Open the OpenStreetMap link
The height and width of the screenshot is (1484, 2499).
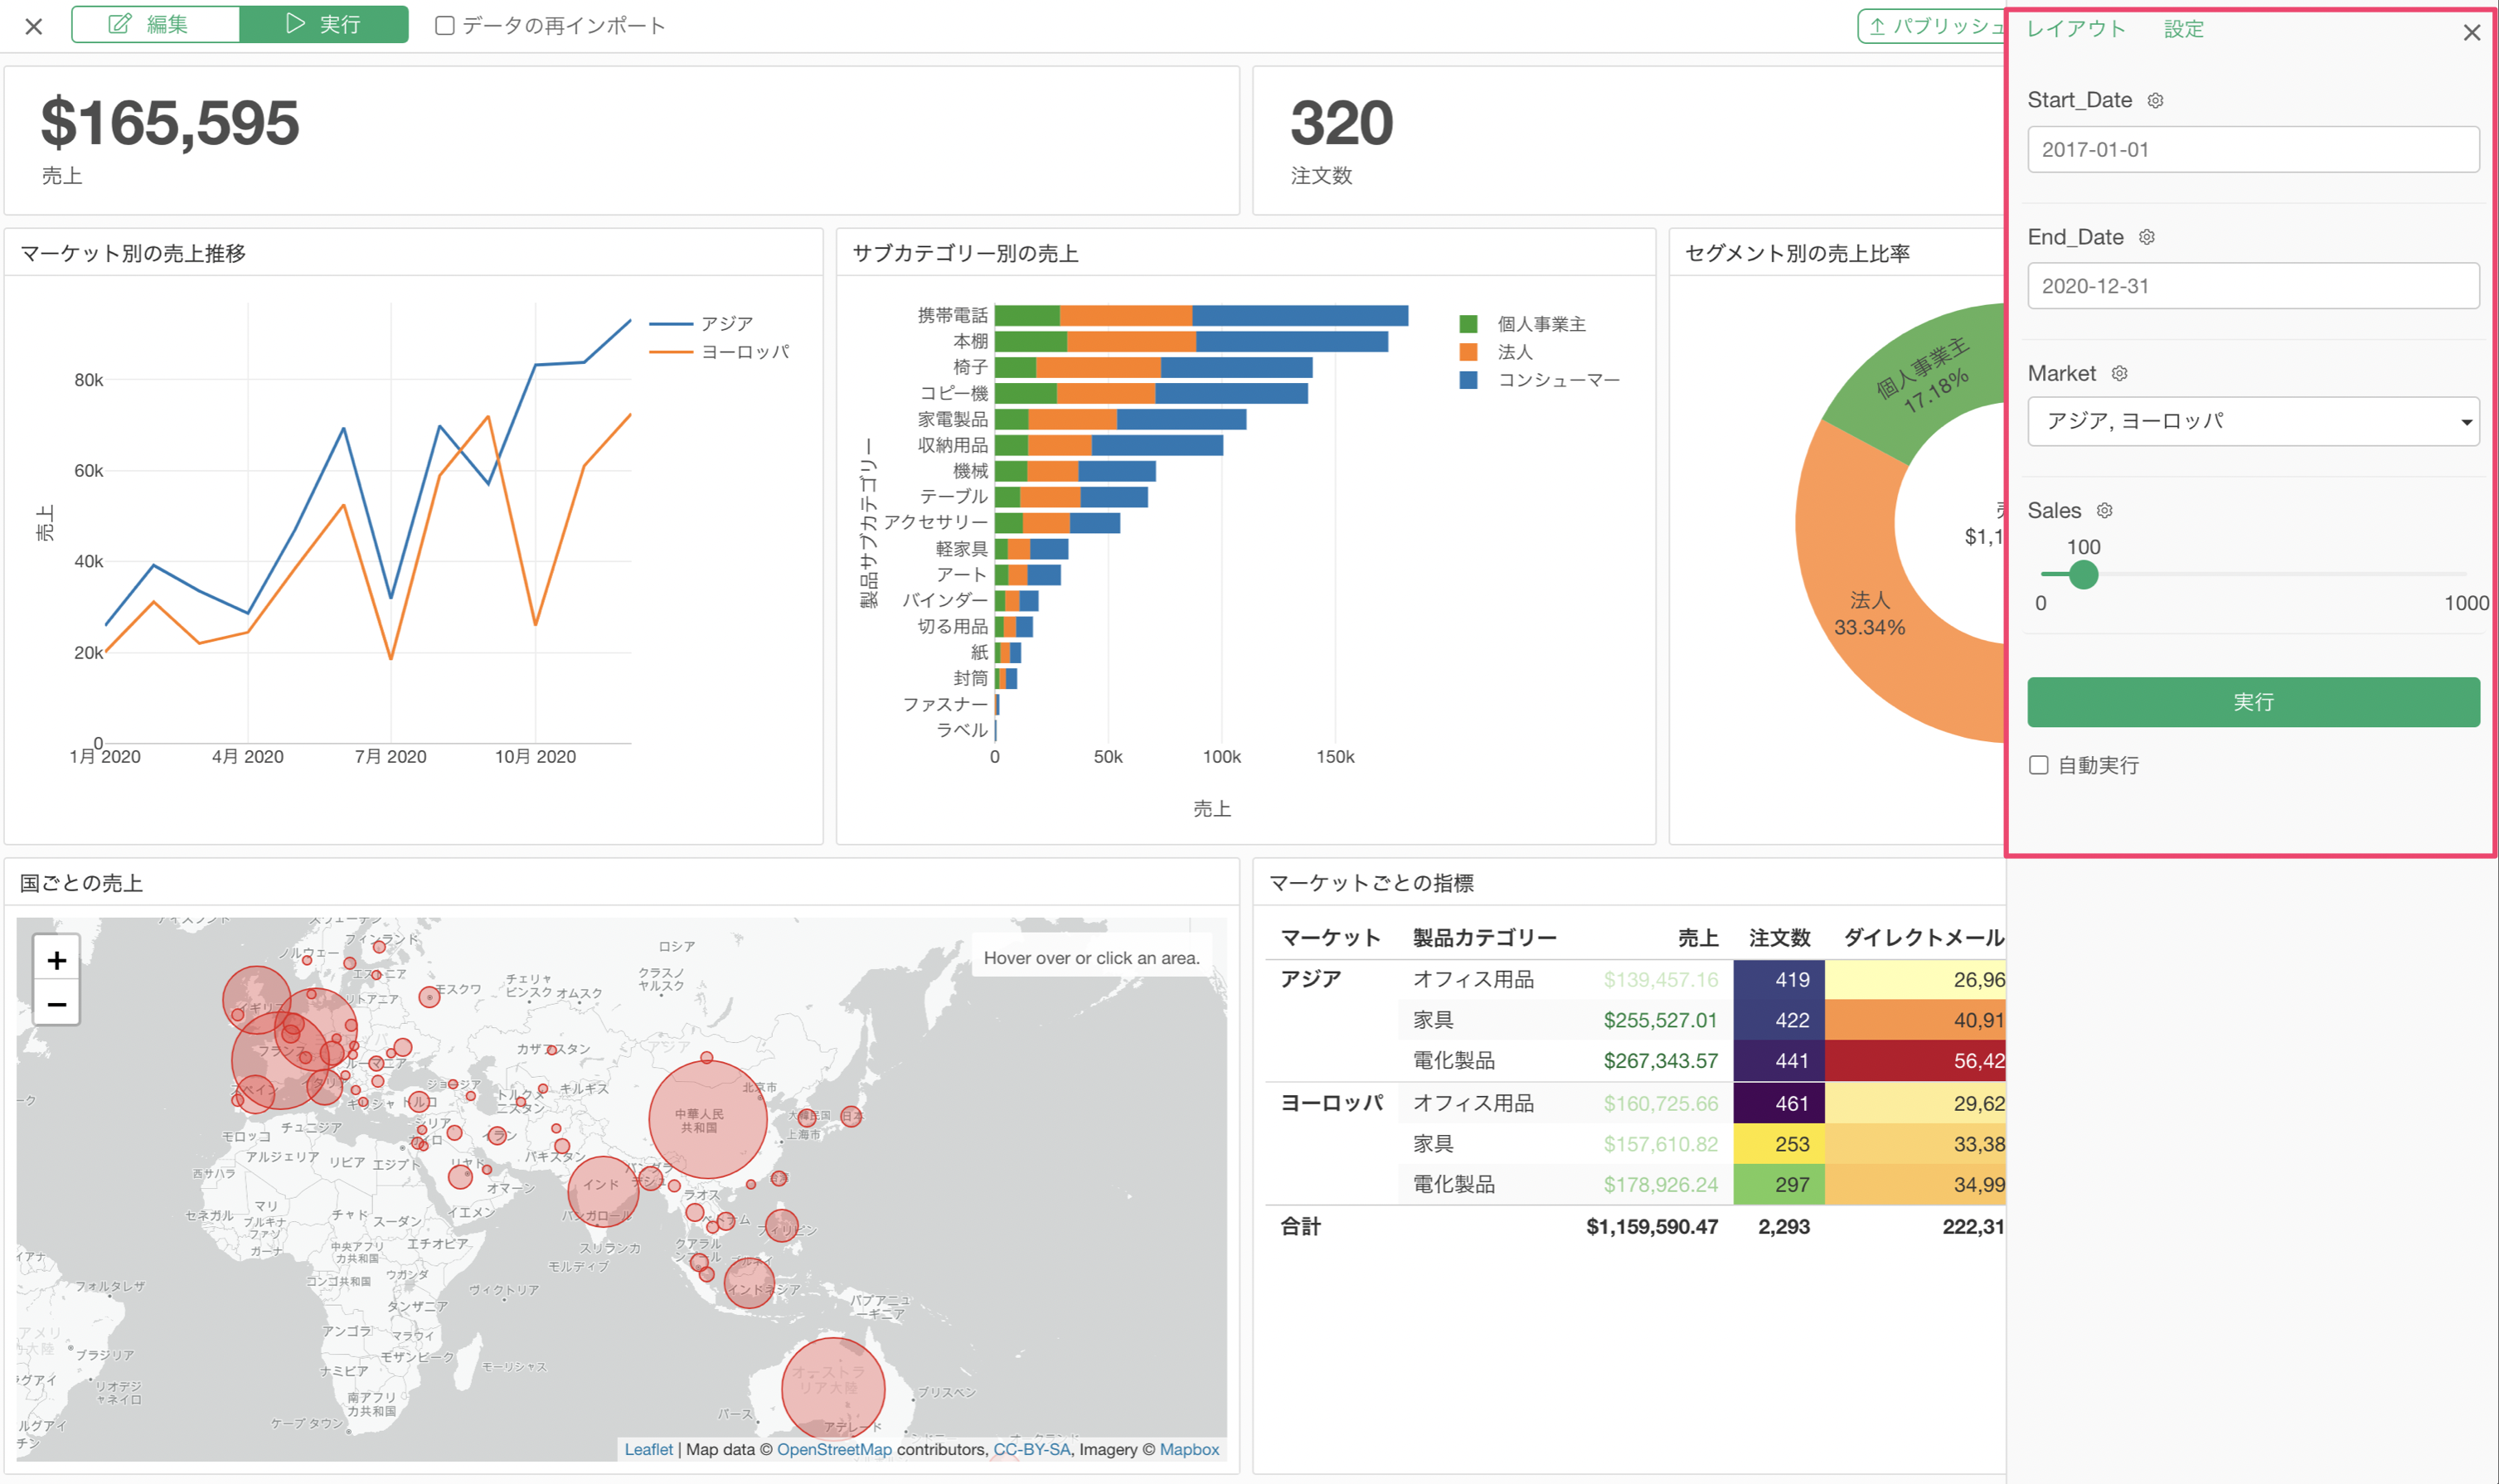pos(834,1449)
